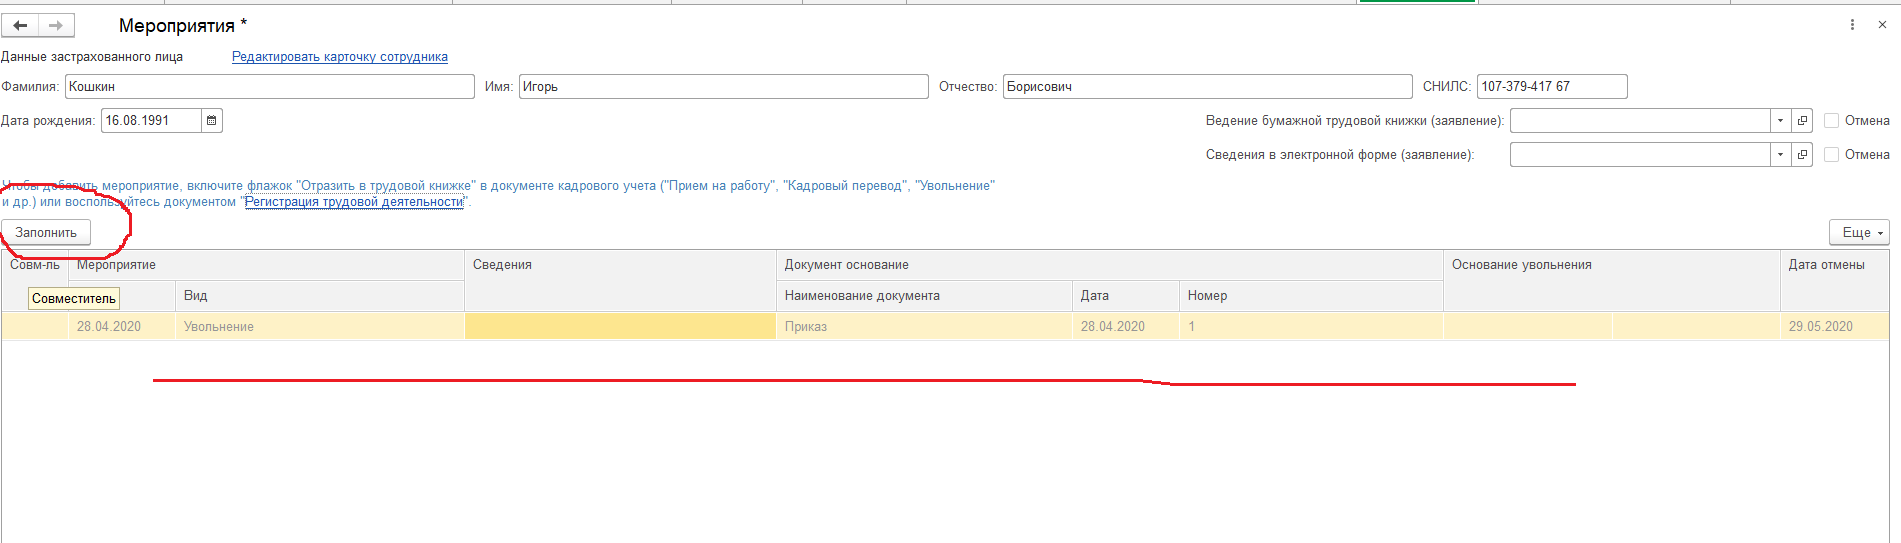
Task: Close the Мероприятия form
Action: (x=1882, y=25)
